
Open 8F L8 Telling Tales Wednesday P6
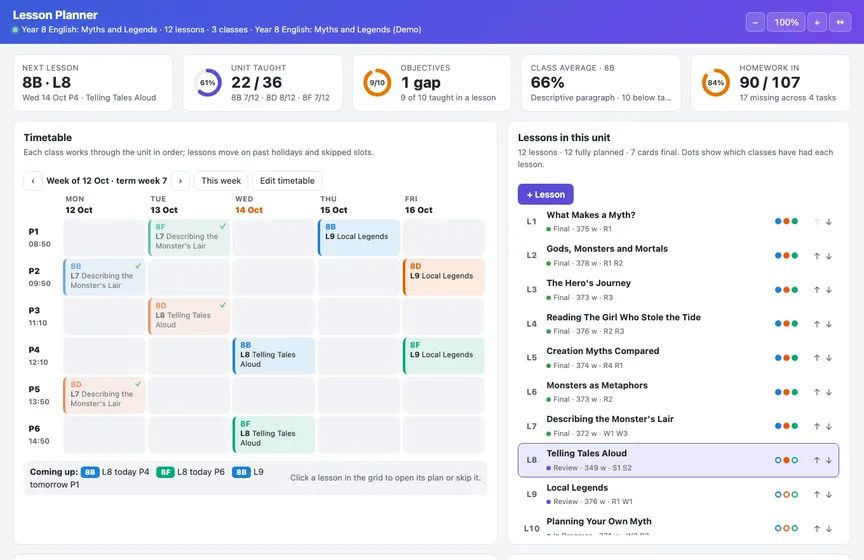(274, 435)
